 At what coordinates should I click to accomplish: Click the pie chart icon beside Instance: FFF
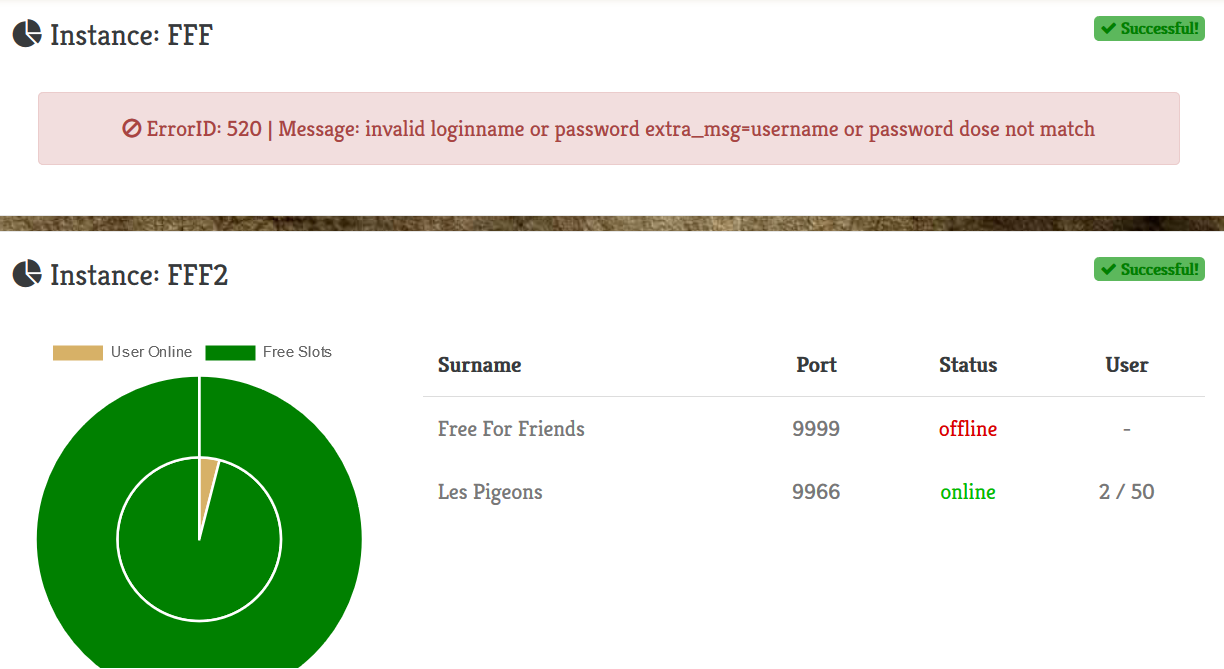[x=27, y=33]
